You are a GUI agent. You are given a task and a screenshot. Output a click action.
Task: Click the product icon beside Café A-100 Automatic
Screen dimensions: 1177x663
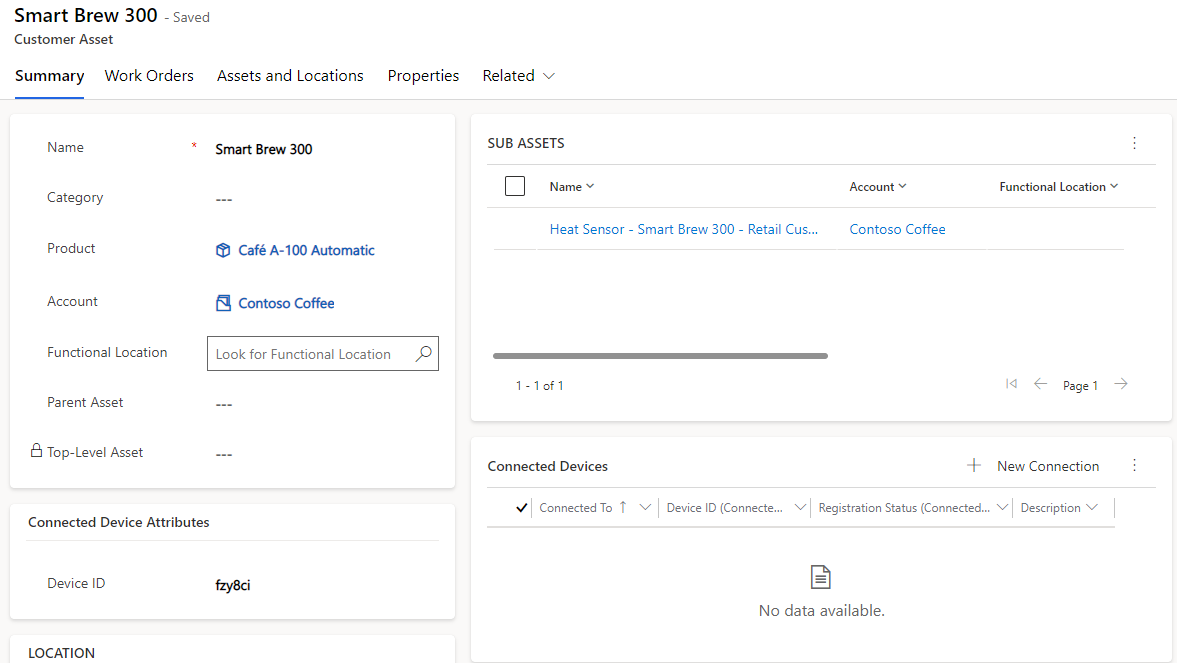pyautogui.click(x=222, y=250)
